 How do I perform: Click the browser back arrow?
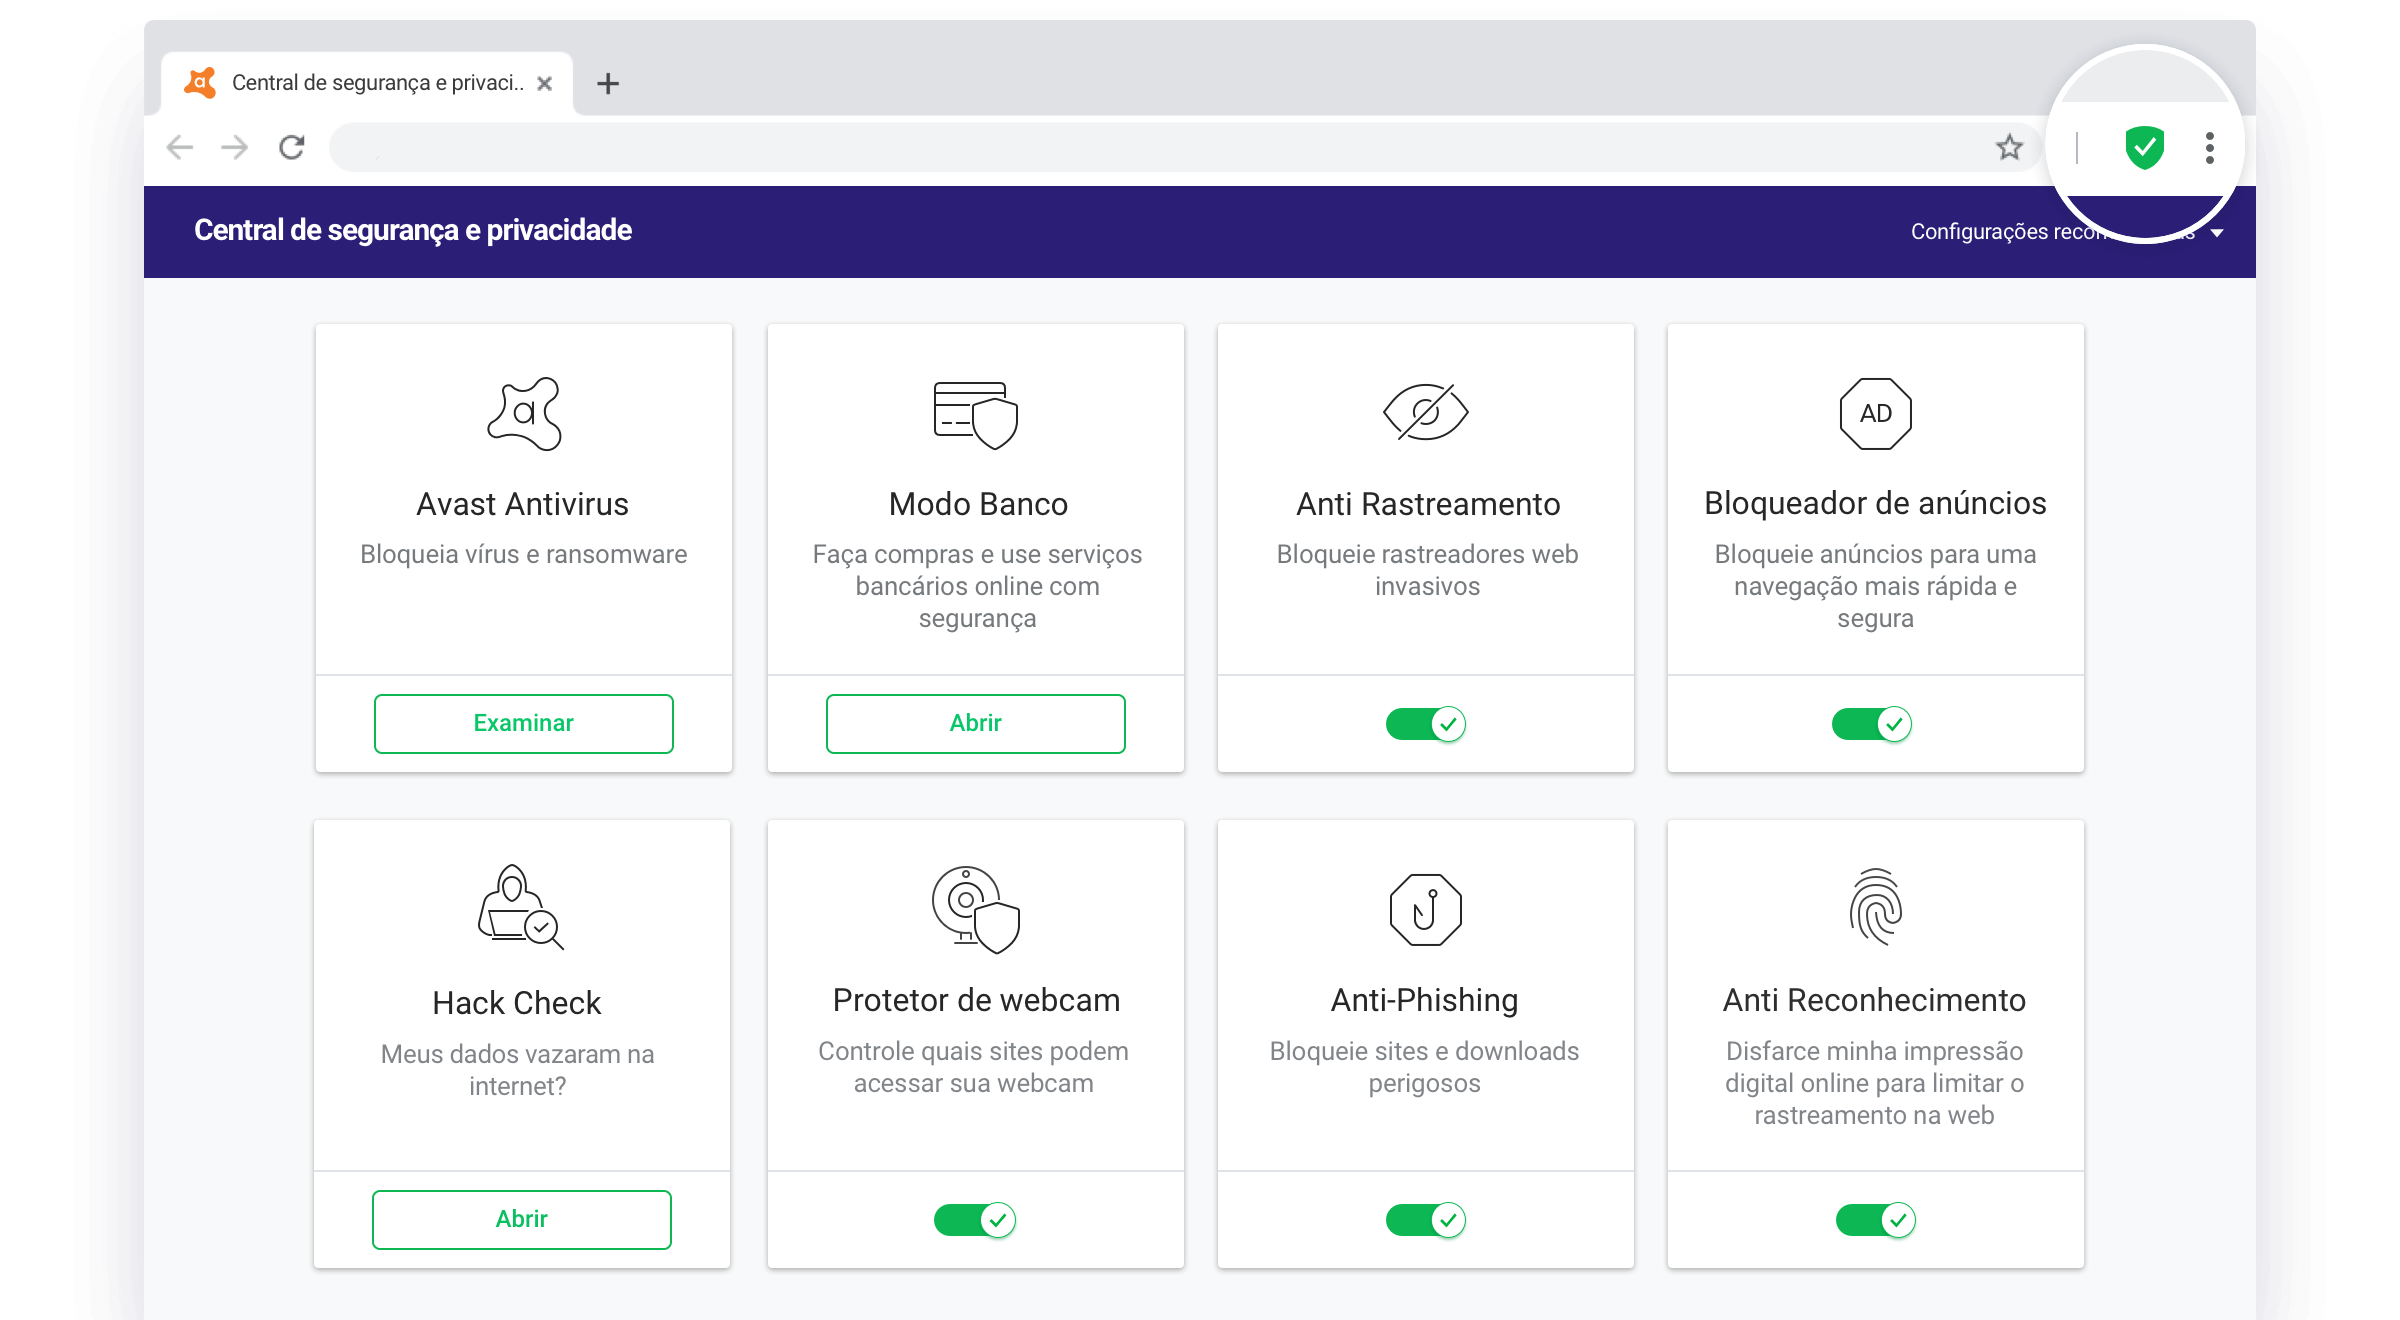pos(180,148)
